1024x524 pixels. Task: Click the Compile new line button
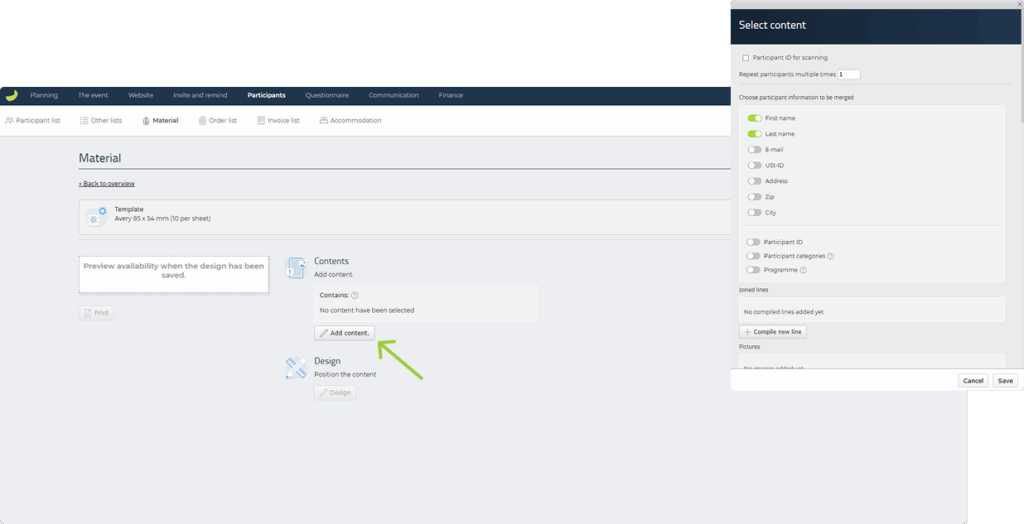772,332
